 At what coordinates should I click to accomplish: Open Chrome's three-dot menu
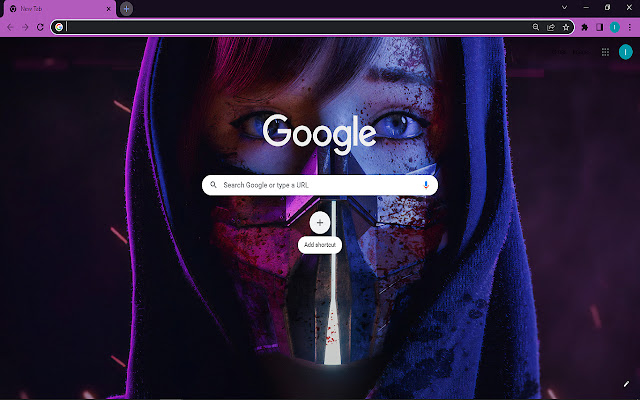coord(630,27)
